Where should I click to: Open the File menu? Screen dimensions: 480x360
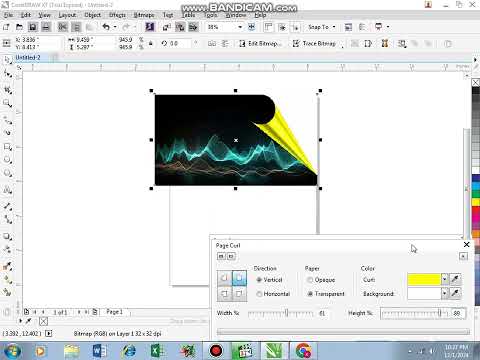point(8,15)
